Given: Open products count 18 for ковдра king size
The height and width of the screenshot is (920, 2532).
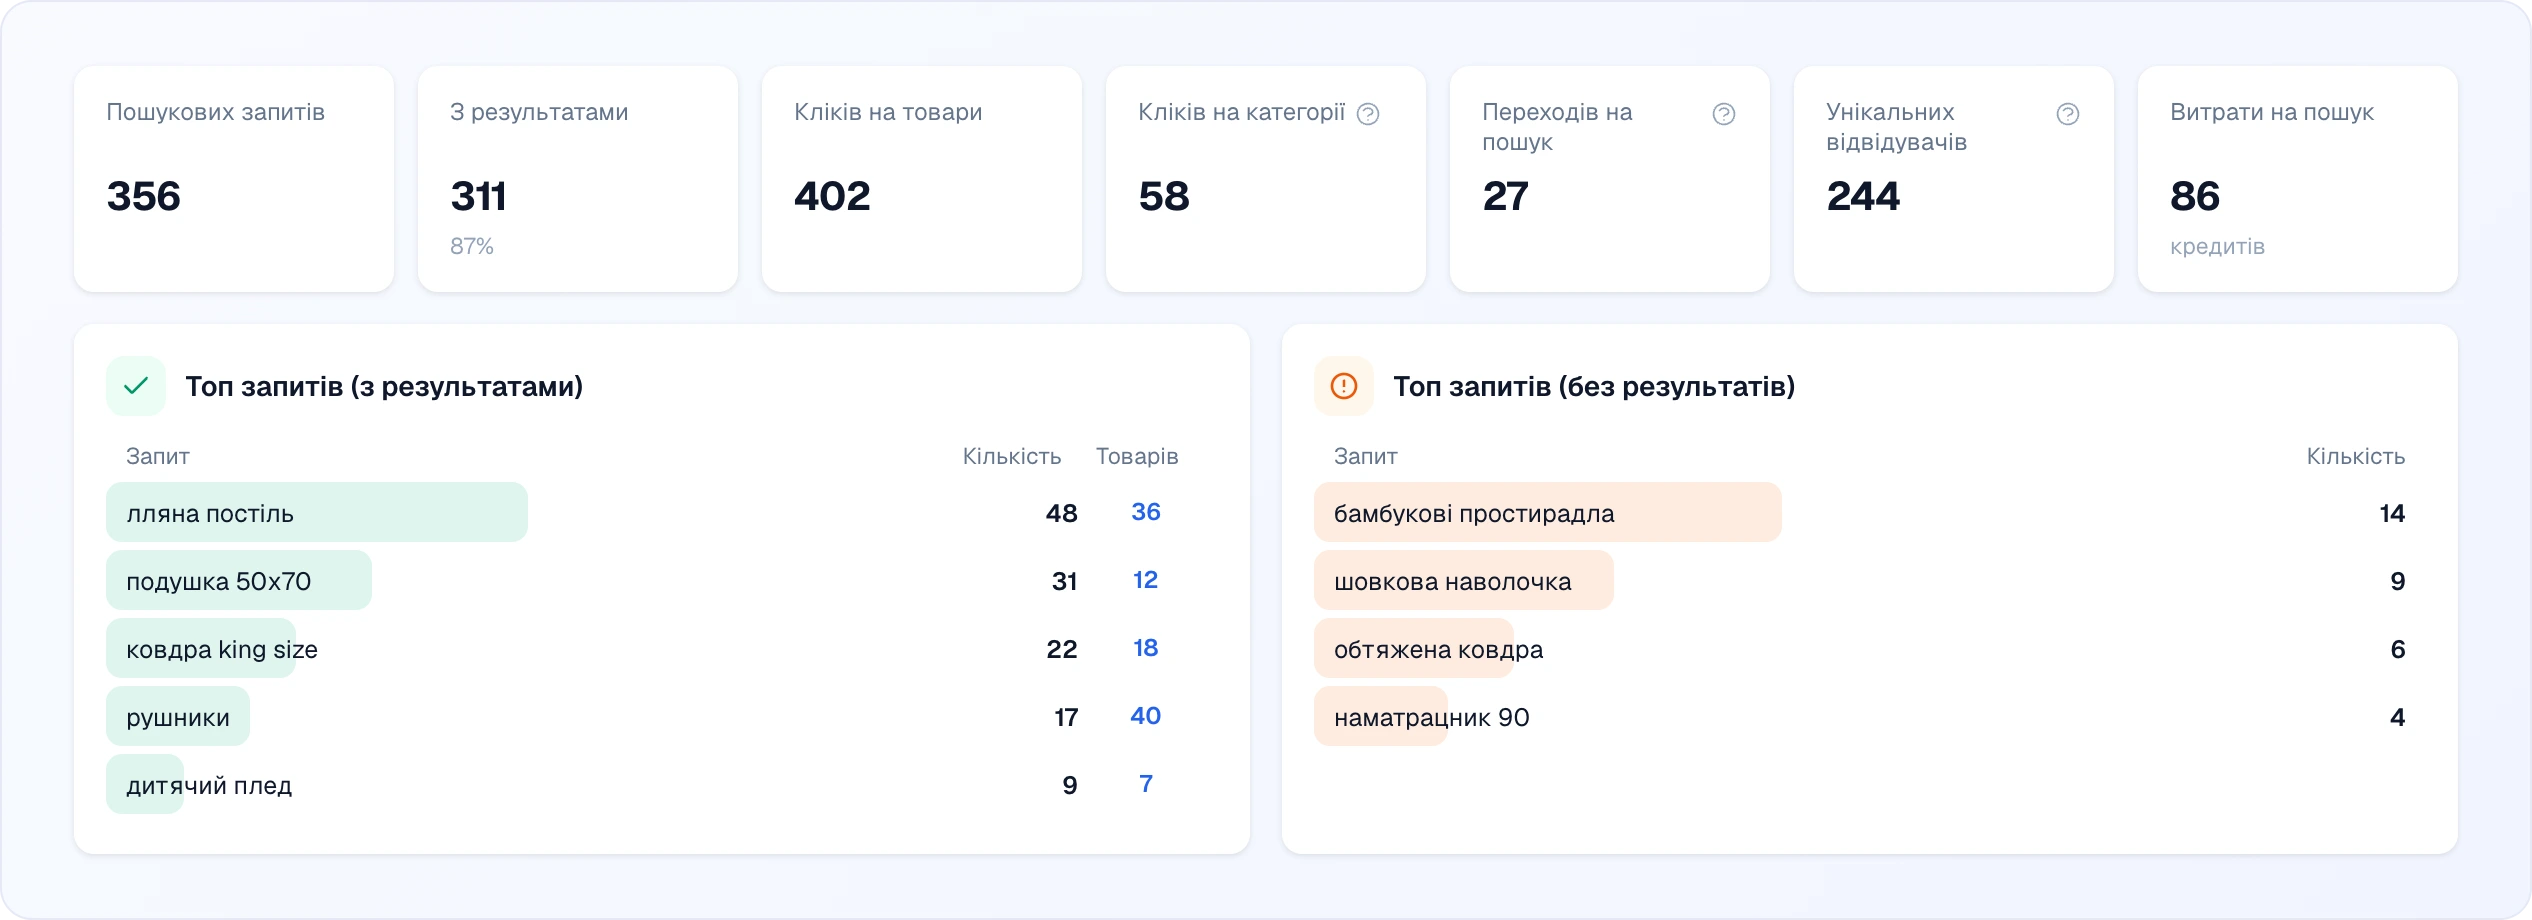Looking at the screenshot, I should pos(1146,648).
